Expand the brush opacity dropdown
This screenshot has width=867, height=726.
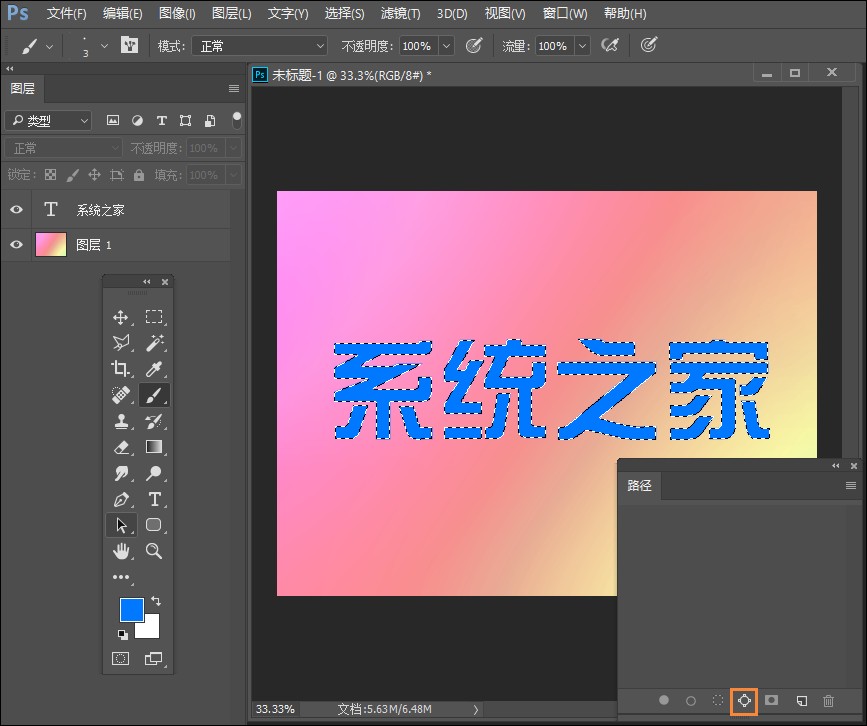[x=445, y=45]
